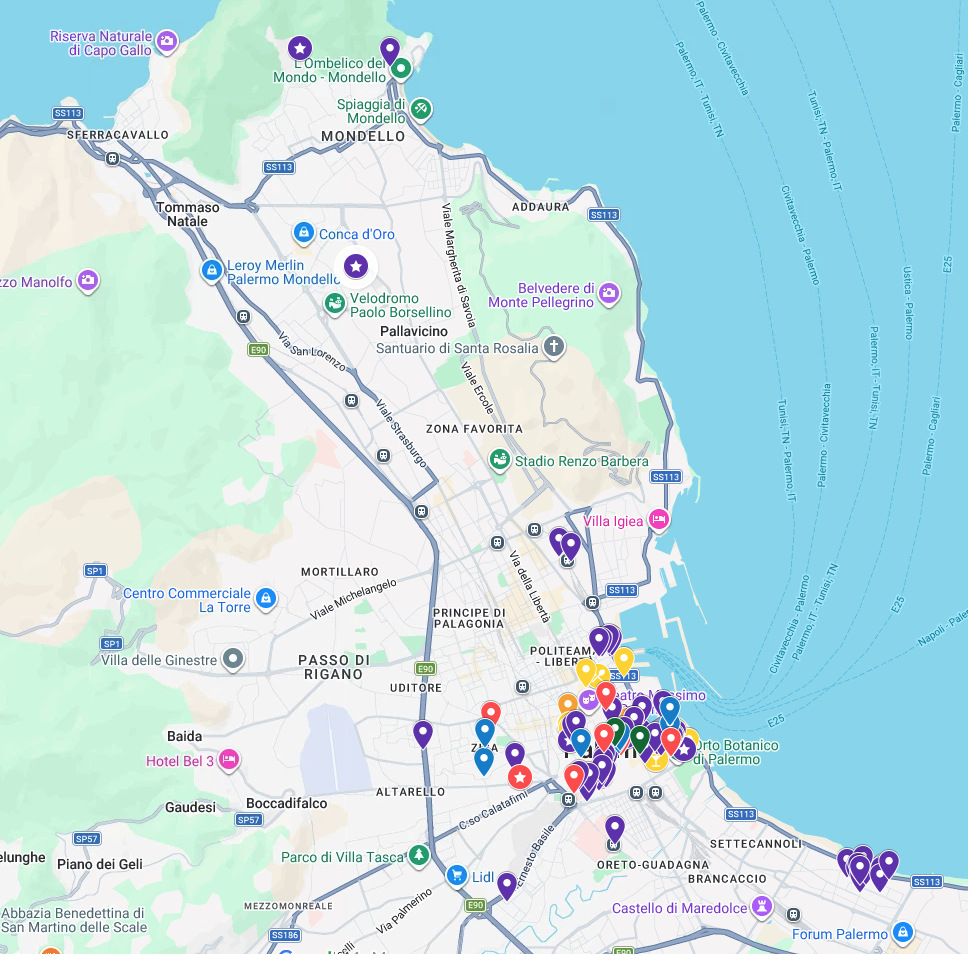Viewport: 968px width, 954px height.
Task: Open the Lidl shopping cart icon
Action: tap(457, 876)
